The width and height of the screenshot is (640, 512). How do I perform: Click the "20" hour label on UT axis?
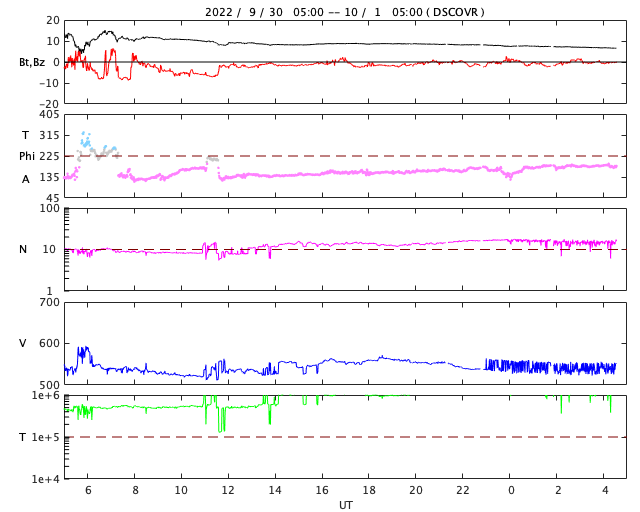coord(416,490)
